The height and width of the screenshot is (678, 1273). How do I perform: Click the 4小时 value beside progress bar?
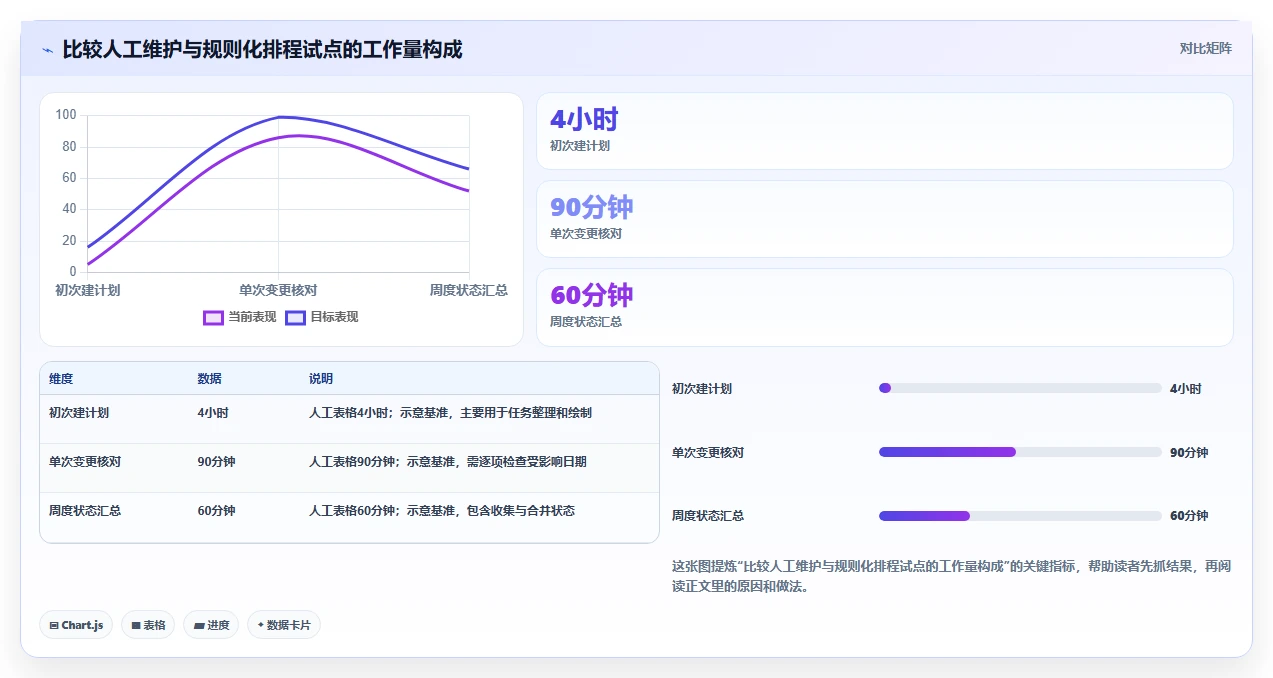[x=1186, y=389]
